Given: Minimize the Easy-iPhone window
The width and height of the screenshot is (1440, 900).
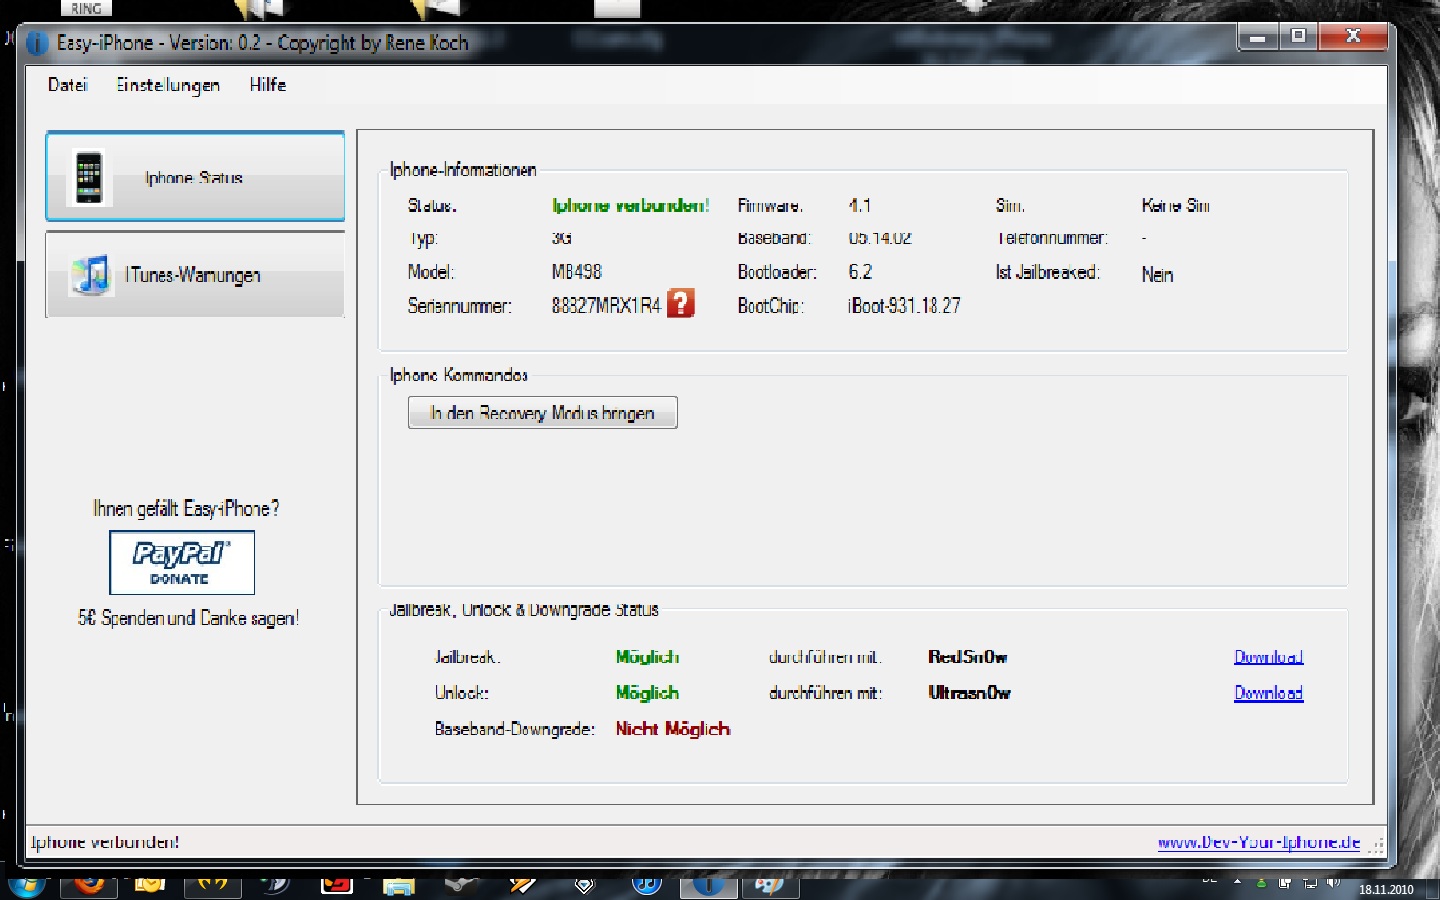Looking at the screenshot, I should tap(1258, 37).
